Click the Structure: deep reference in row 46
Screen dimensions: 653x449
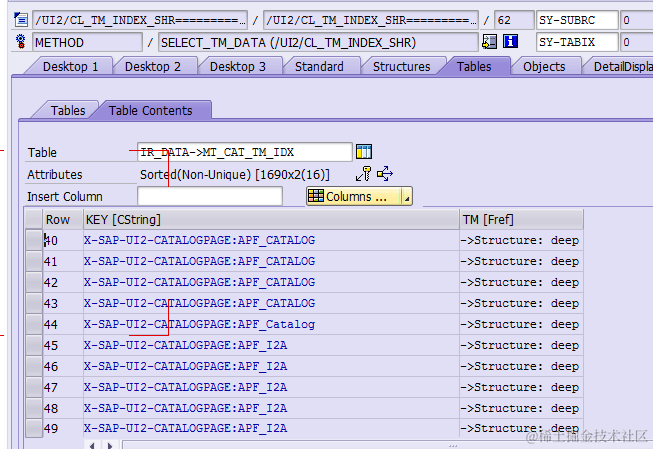pos(520,366)
